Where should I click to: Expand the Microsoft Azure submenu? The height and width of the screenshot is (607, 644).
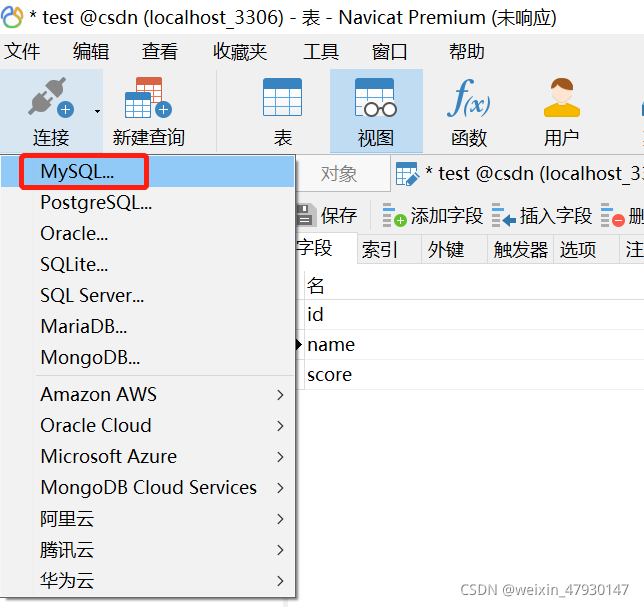(148, 457)
